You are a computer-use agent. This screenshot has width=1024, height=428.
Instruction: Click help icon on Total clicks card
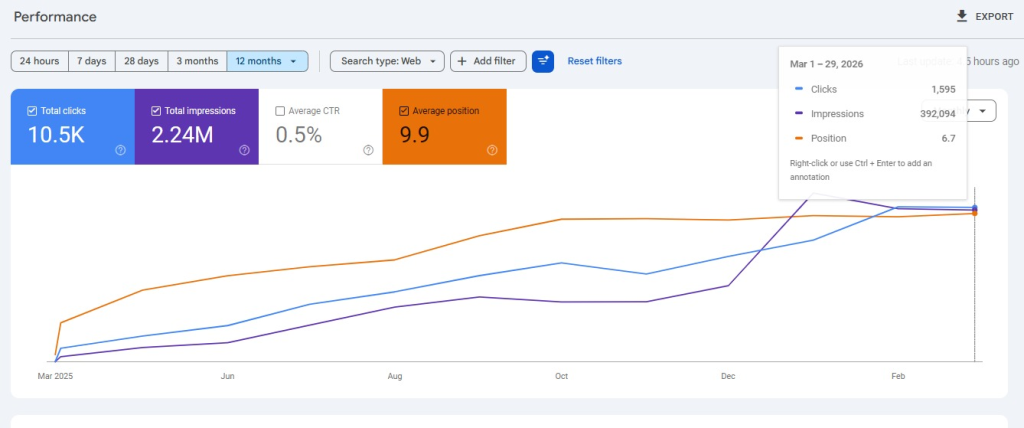(120, 150)
